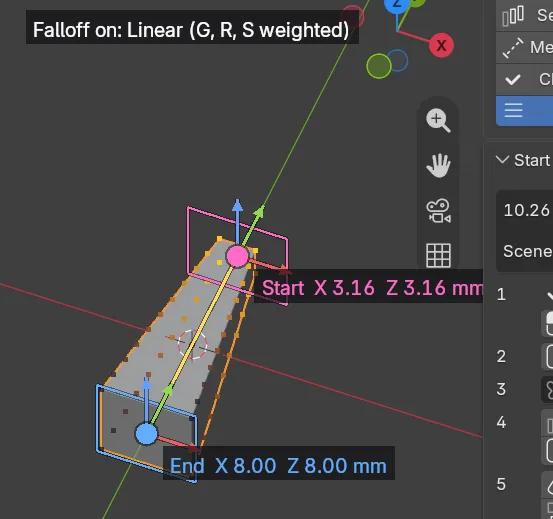
Task: Click the measure ruler icon in sidebar
Action: tap(513, 48)
